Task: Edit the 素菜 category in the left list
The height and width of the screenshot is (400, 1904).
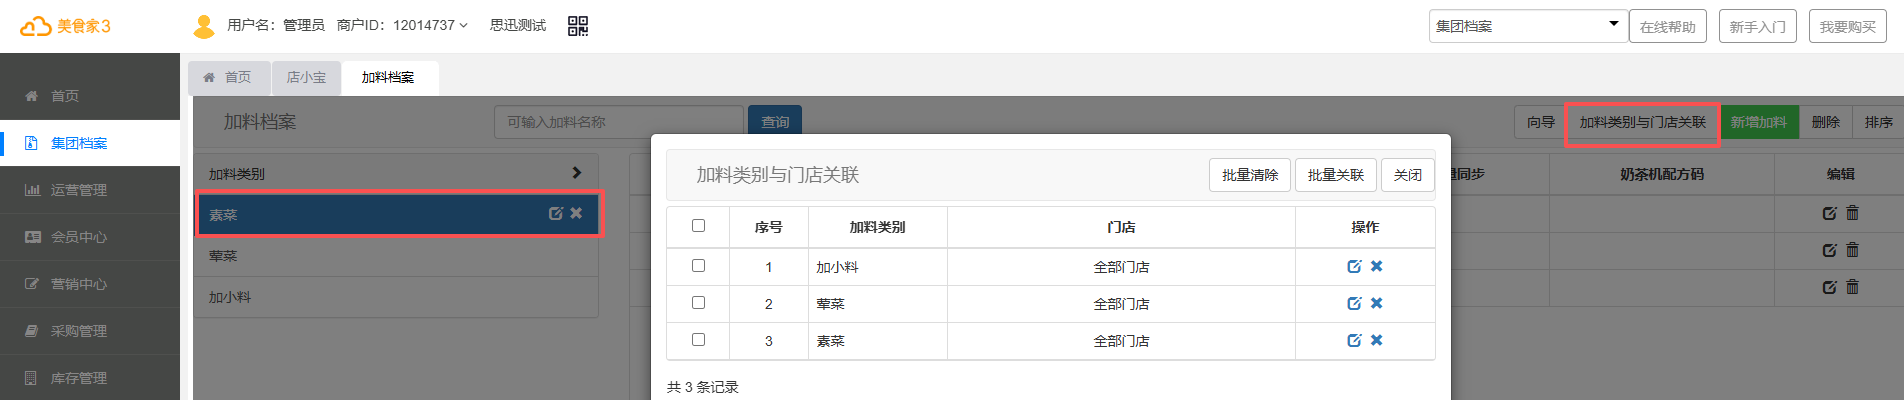Action: tap(556, 213)
